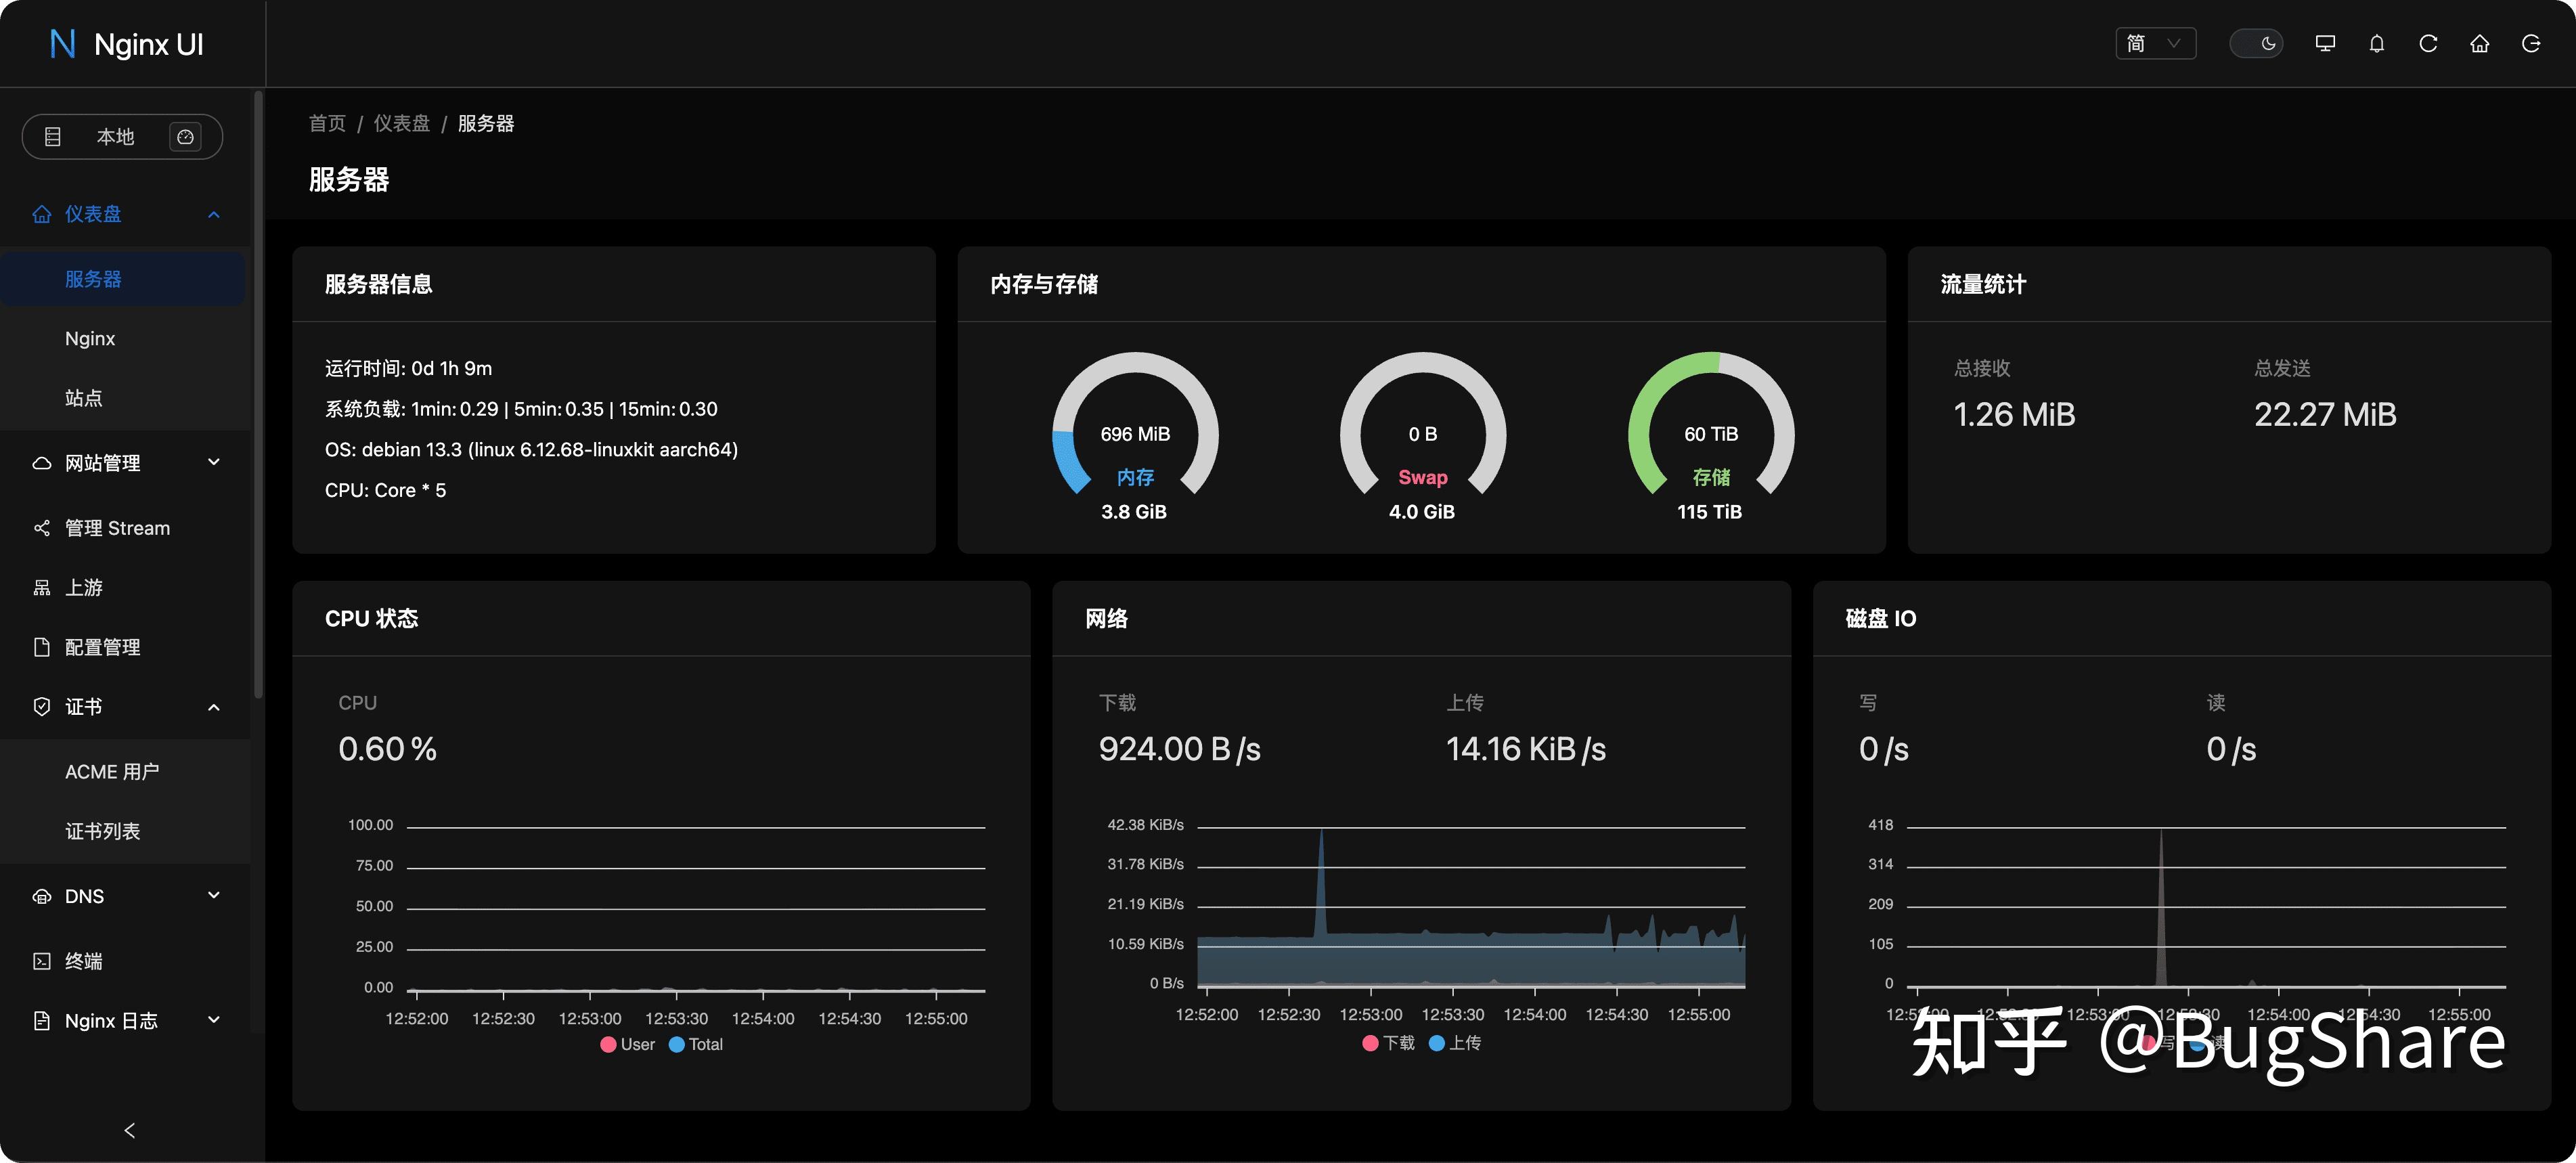The height and width of the screenshot is (1163, 2576).
Task: Expand the Nginx 日志 menu chevron
Action: [213, 1019]
